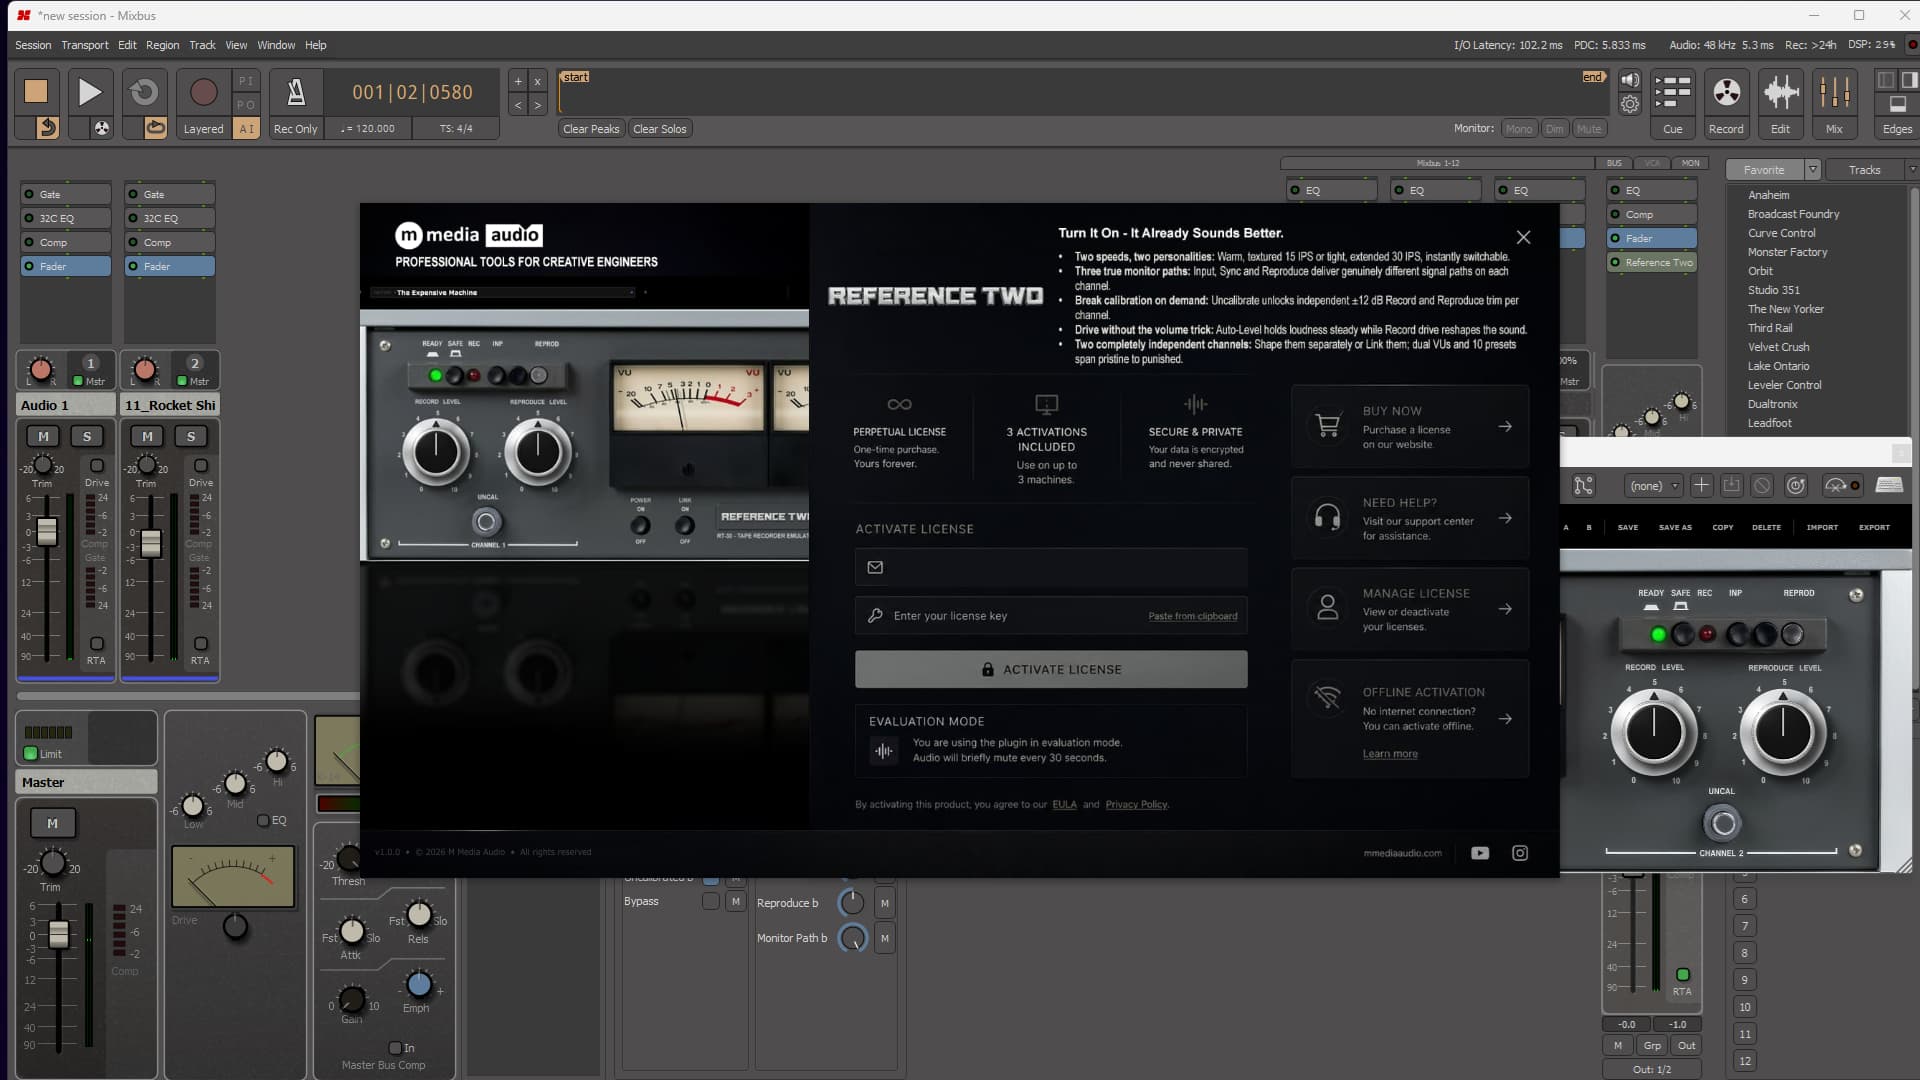Toggle the metronome click icon

click(x=296, y=92)
